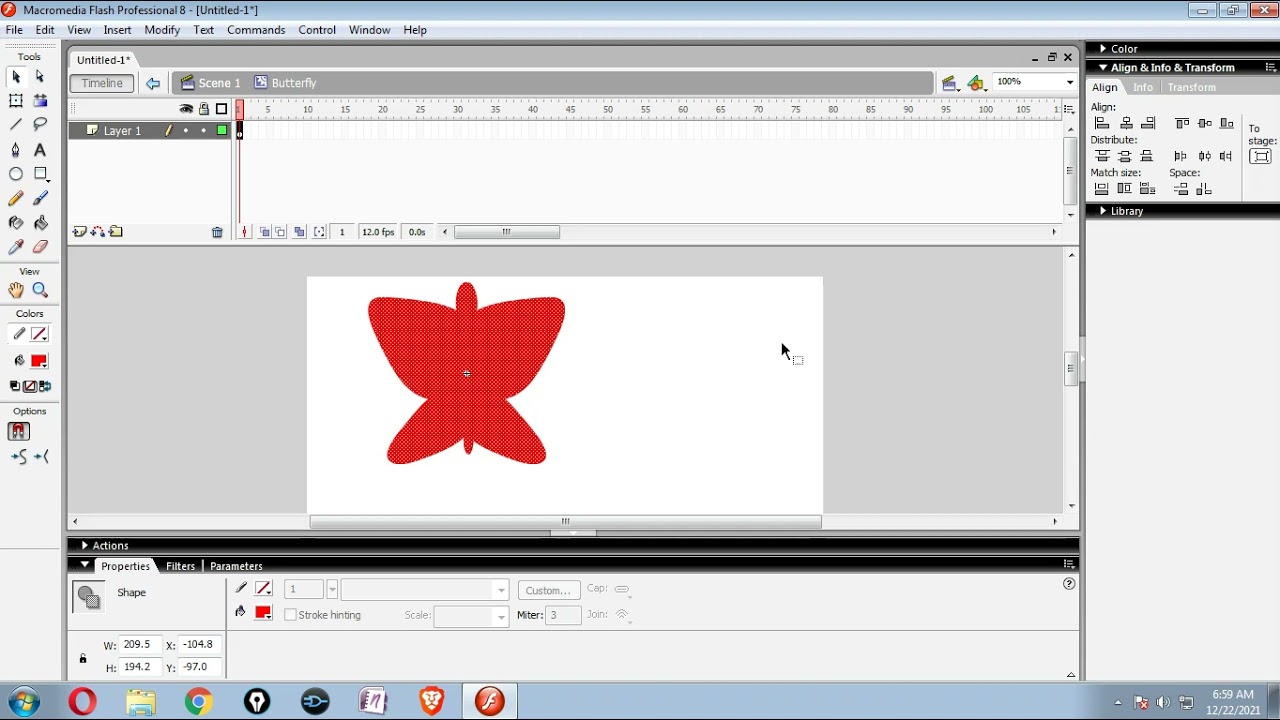Open the Modify menu
The width and height of the screenshot is (1280, 720).
coord(162,30)
